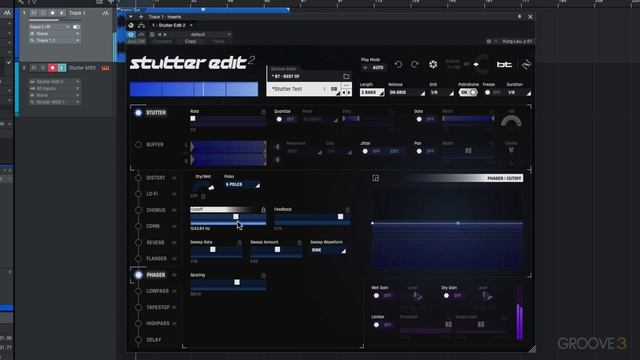This screenshot has height=360, width=640.
Task: Open the Release dropdown
Action: click(x=407, y=93)
